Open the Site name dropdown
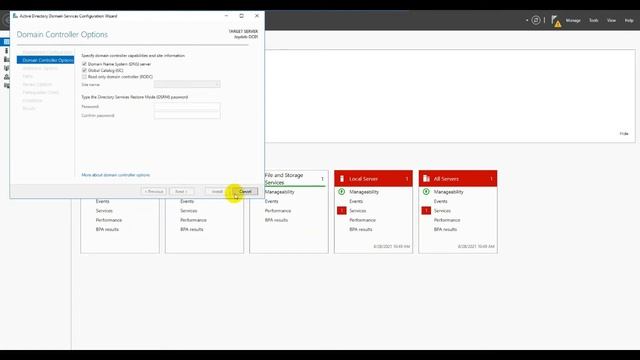The image size is (640, 360). coord(187,84)
